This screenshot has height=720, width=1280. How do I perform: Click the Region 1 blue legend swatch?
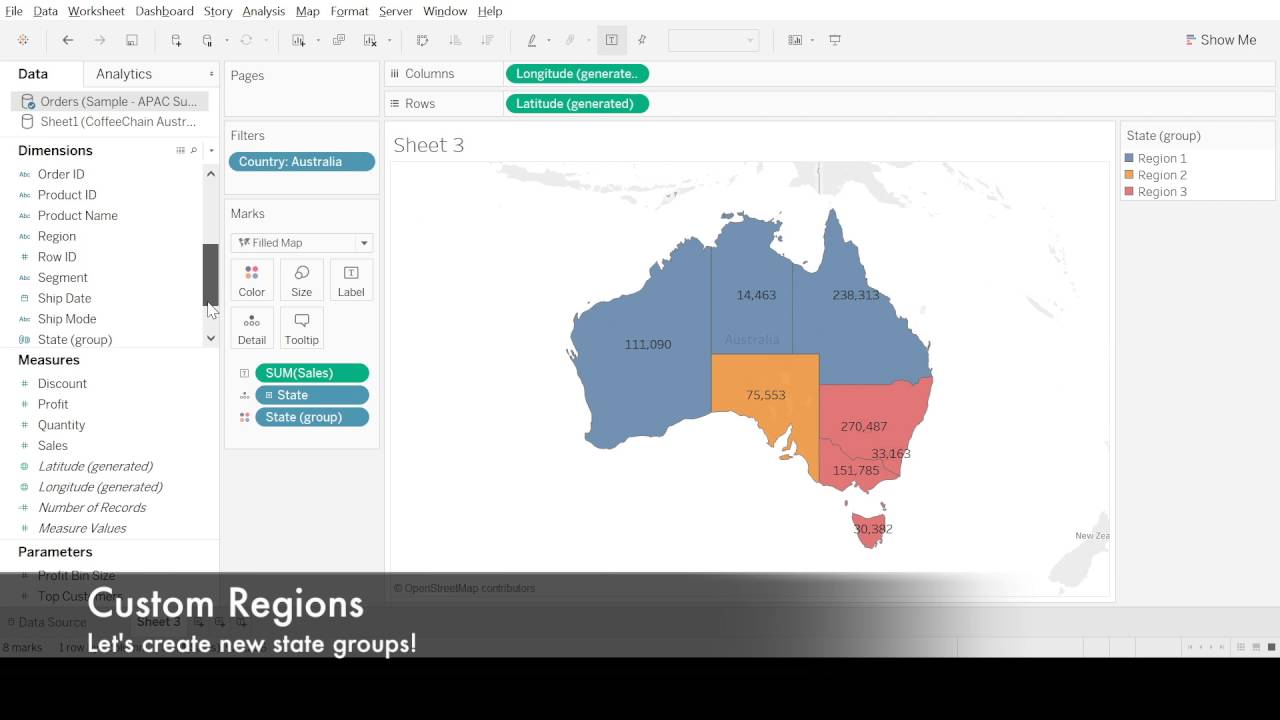1129,158
